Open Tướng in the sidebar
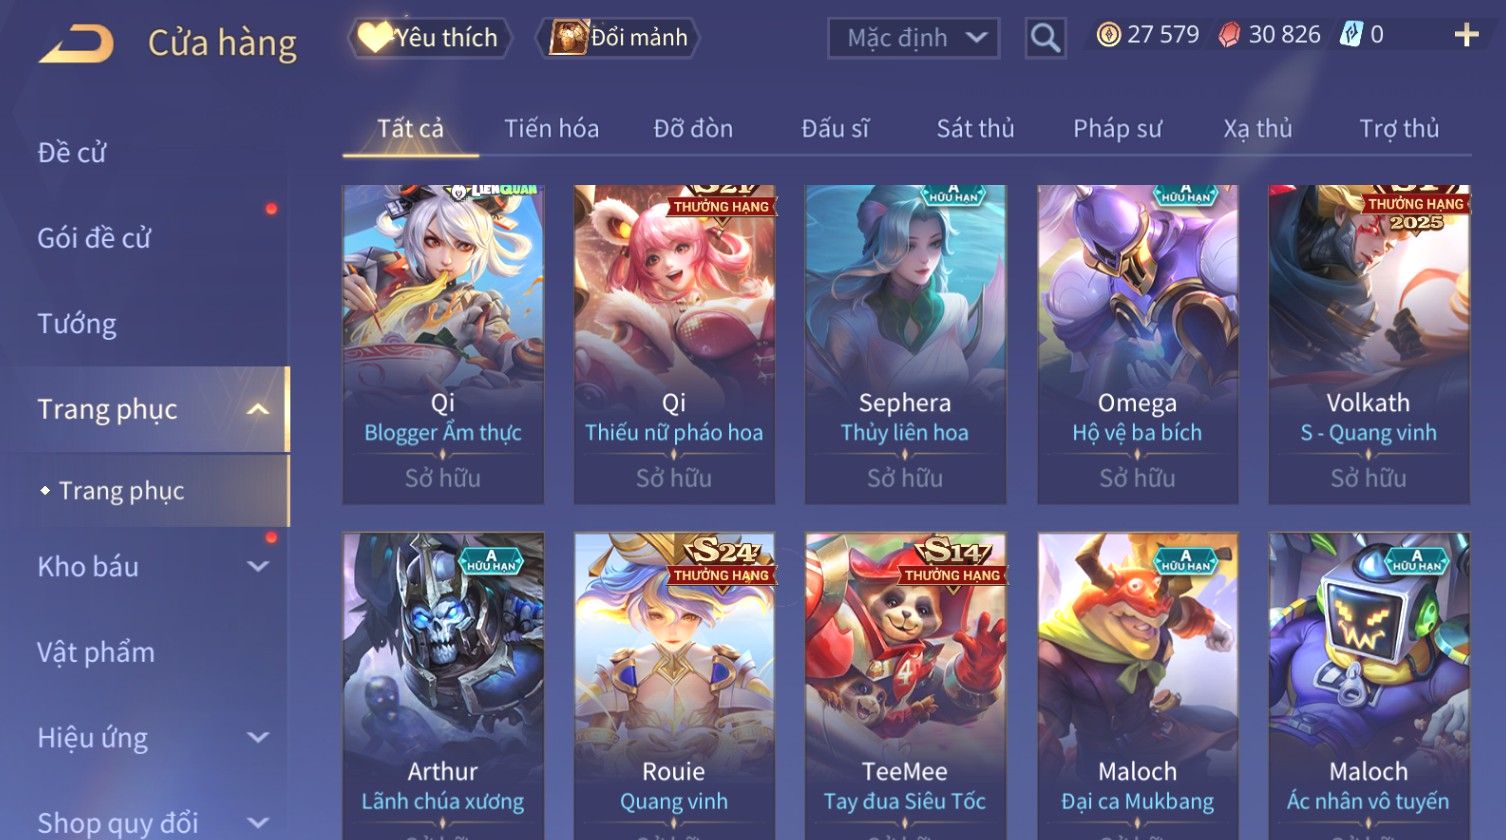The height and width of the screenshot is (840, 1506). click(77, 324)
